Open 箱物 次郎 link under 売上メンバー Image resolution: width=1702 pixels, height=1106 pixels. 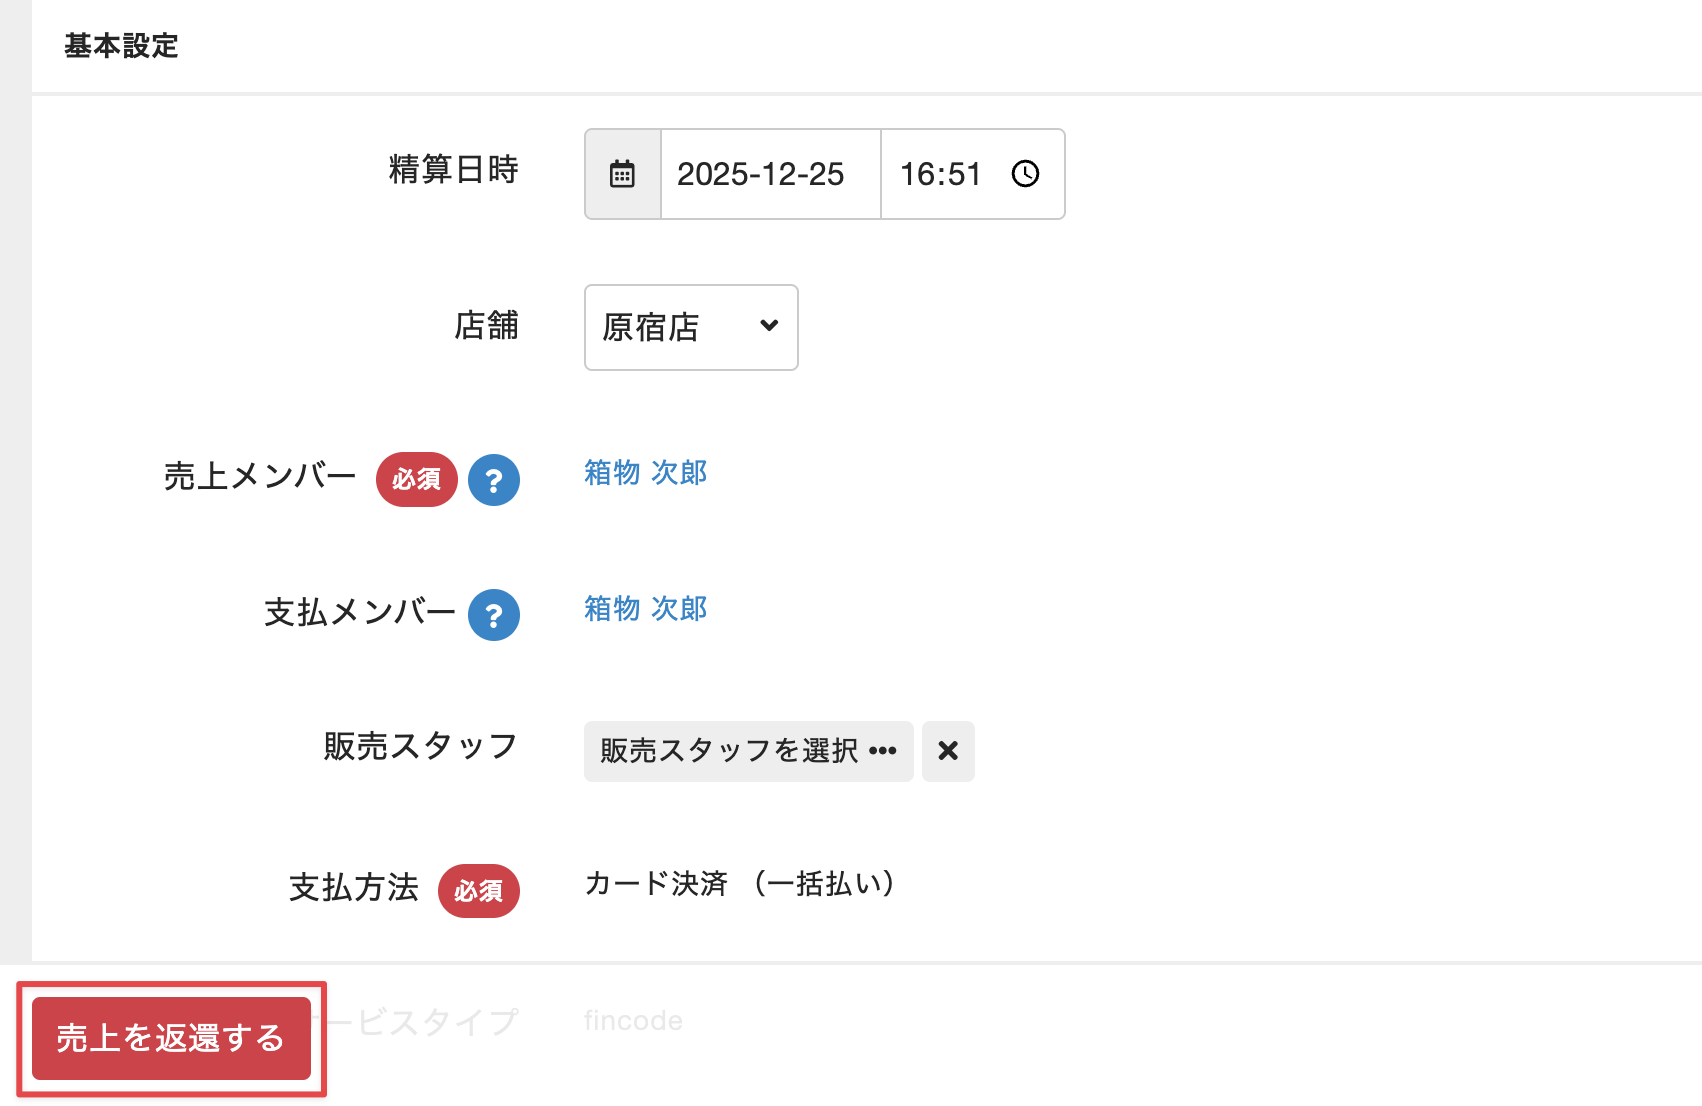coord(645,473)
